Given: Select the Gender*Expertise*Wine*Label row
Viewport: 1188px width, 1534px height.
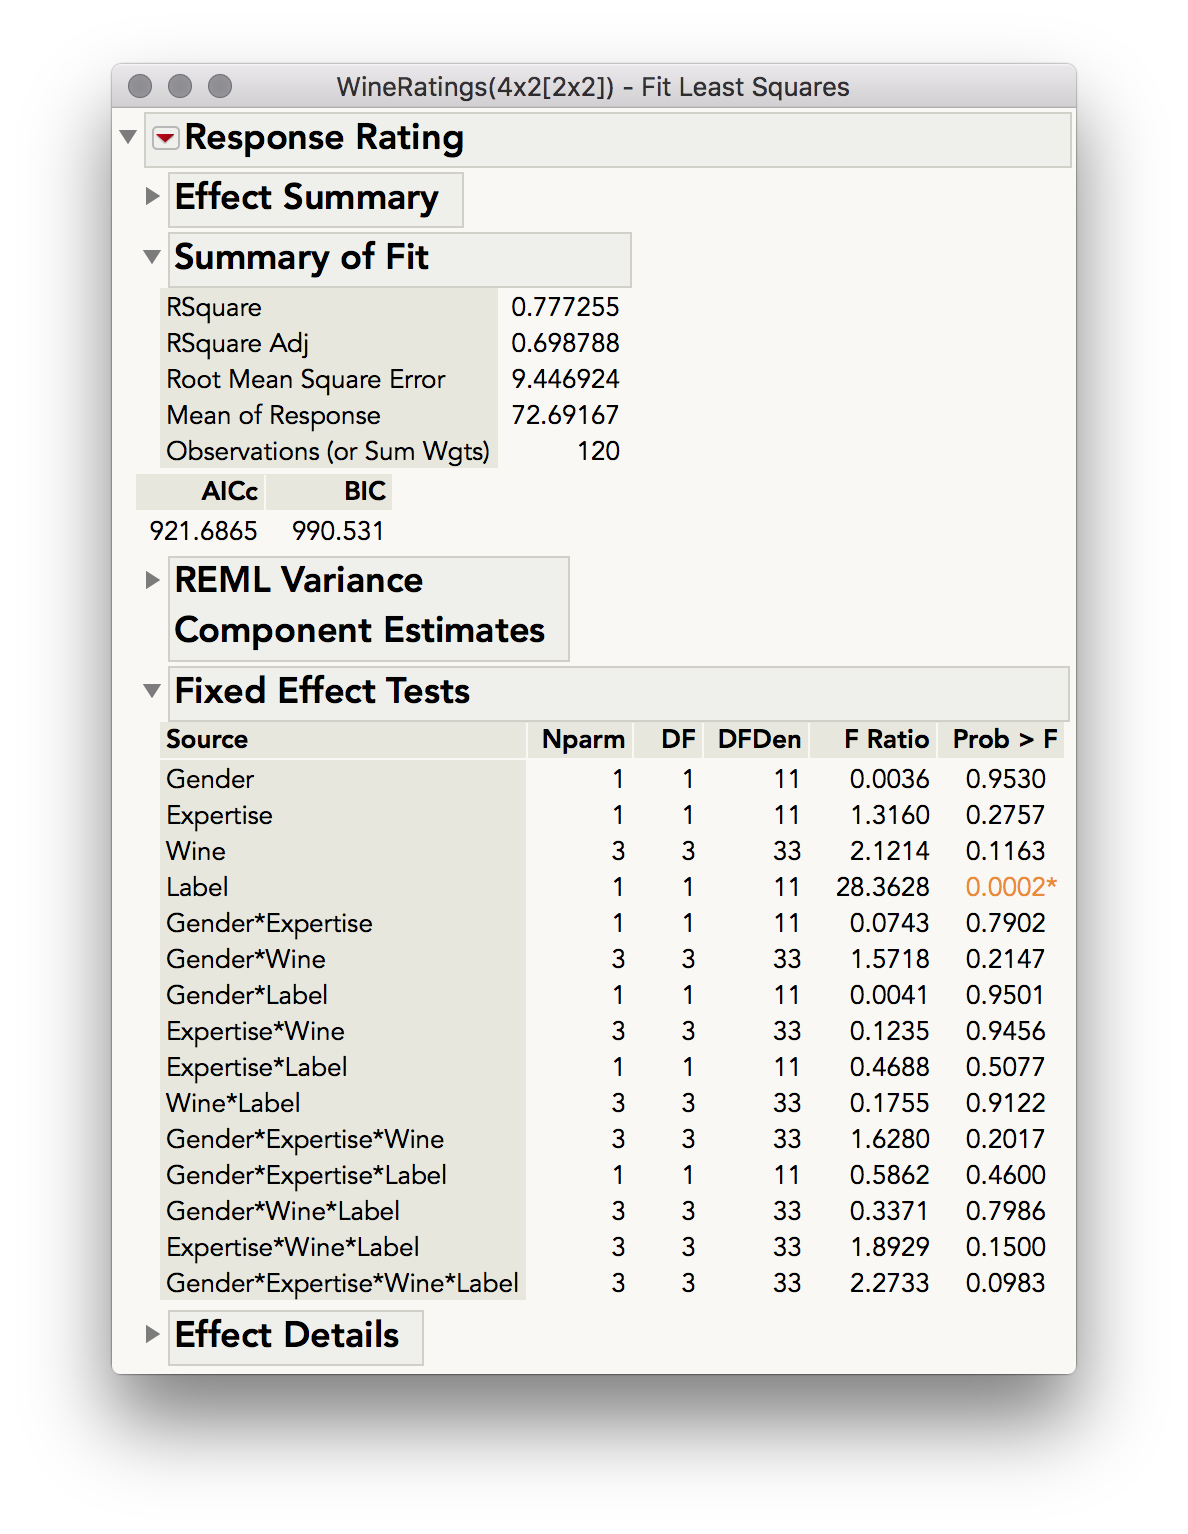Looking at the screenshot, I should point(342,1283).
